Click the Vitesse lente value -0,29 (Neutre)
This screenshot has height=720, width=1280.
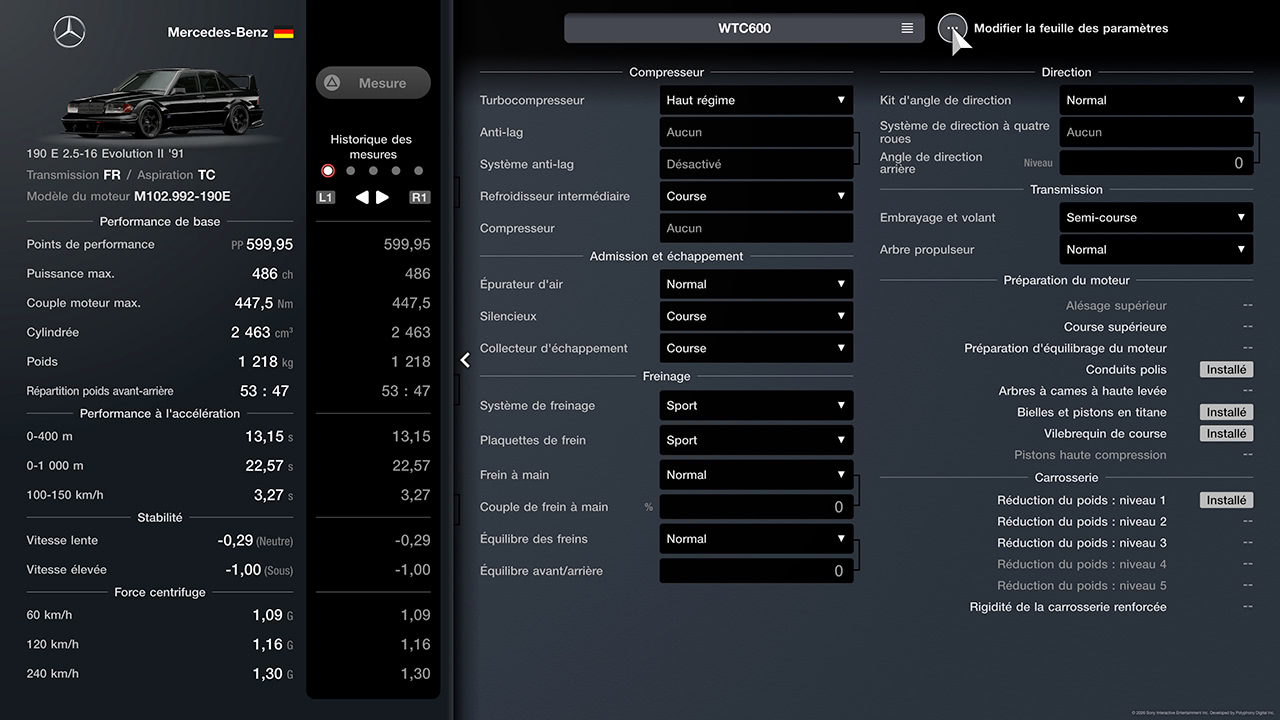coord(255,540)
